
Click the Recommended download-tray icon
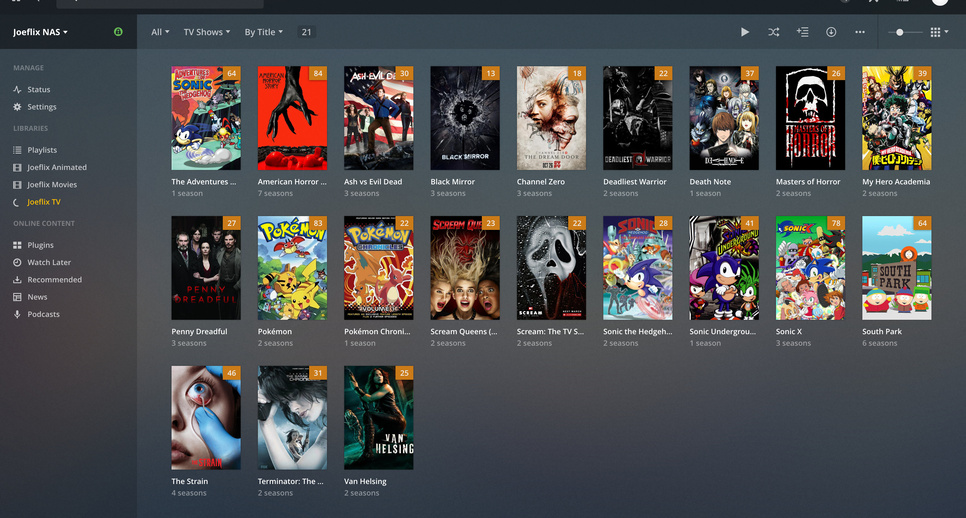17,279
